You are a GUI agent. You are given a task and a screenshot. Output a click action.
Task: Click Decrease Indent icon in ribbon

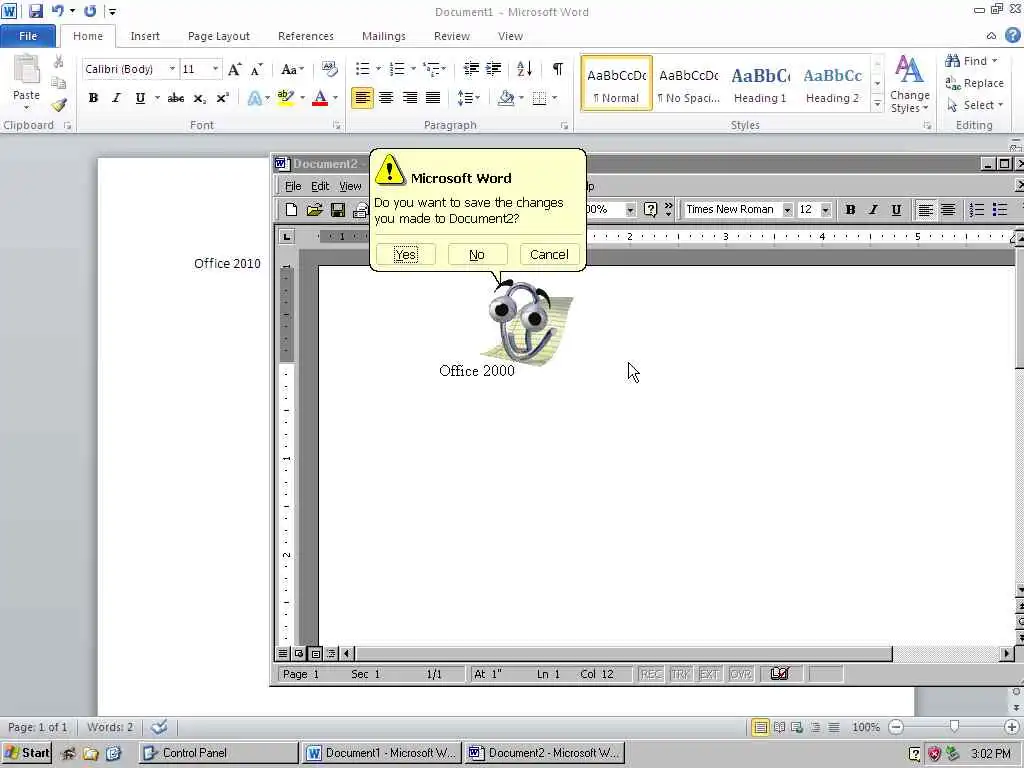point(471,69)
